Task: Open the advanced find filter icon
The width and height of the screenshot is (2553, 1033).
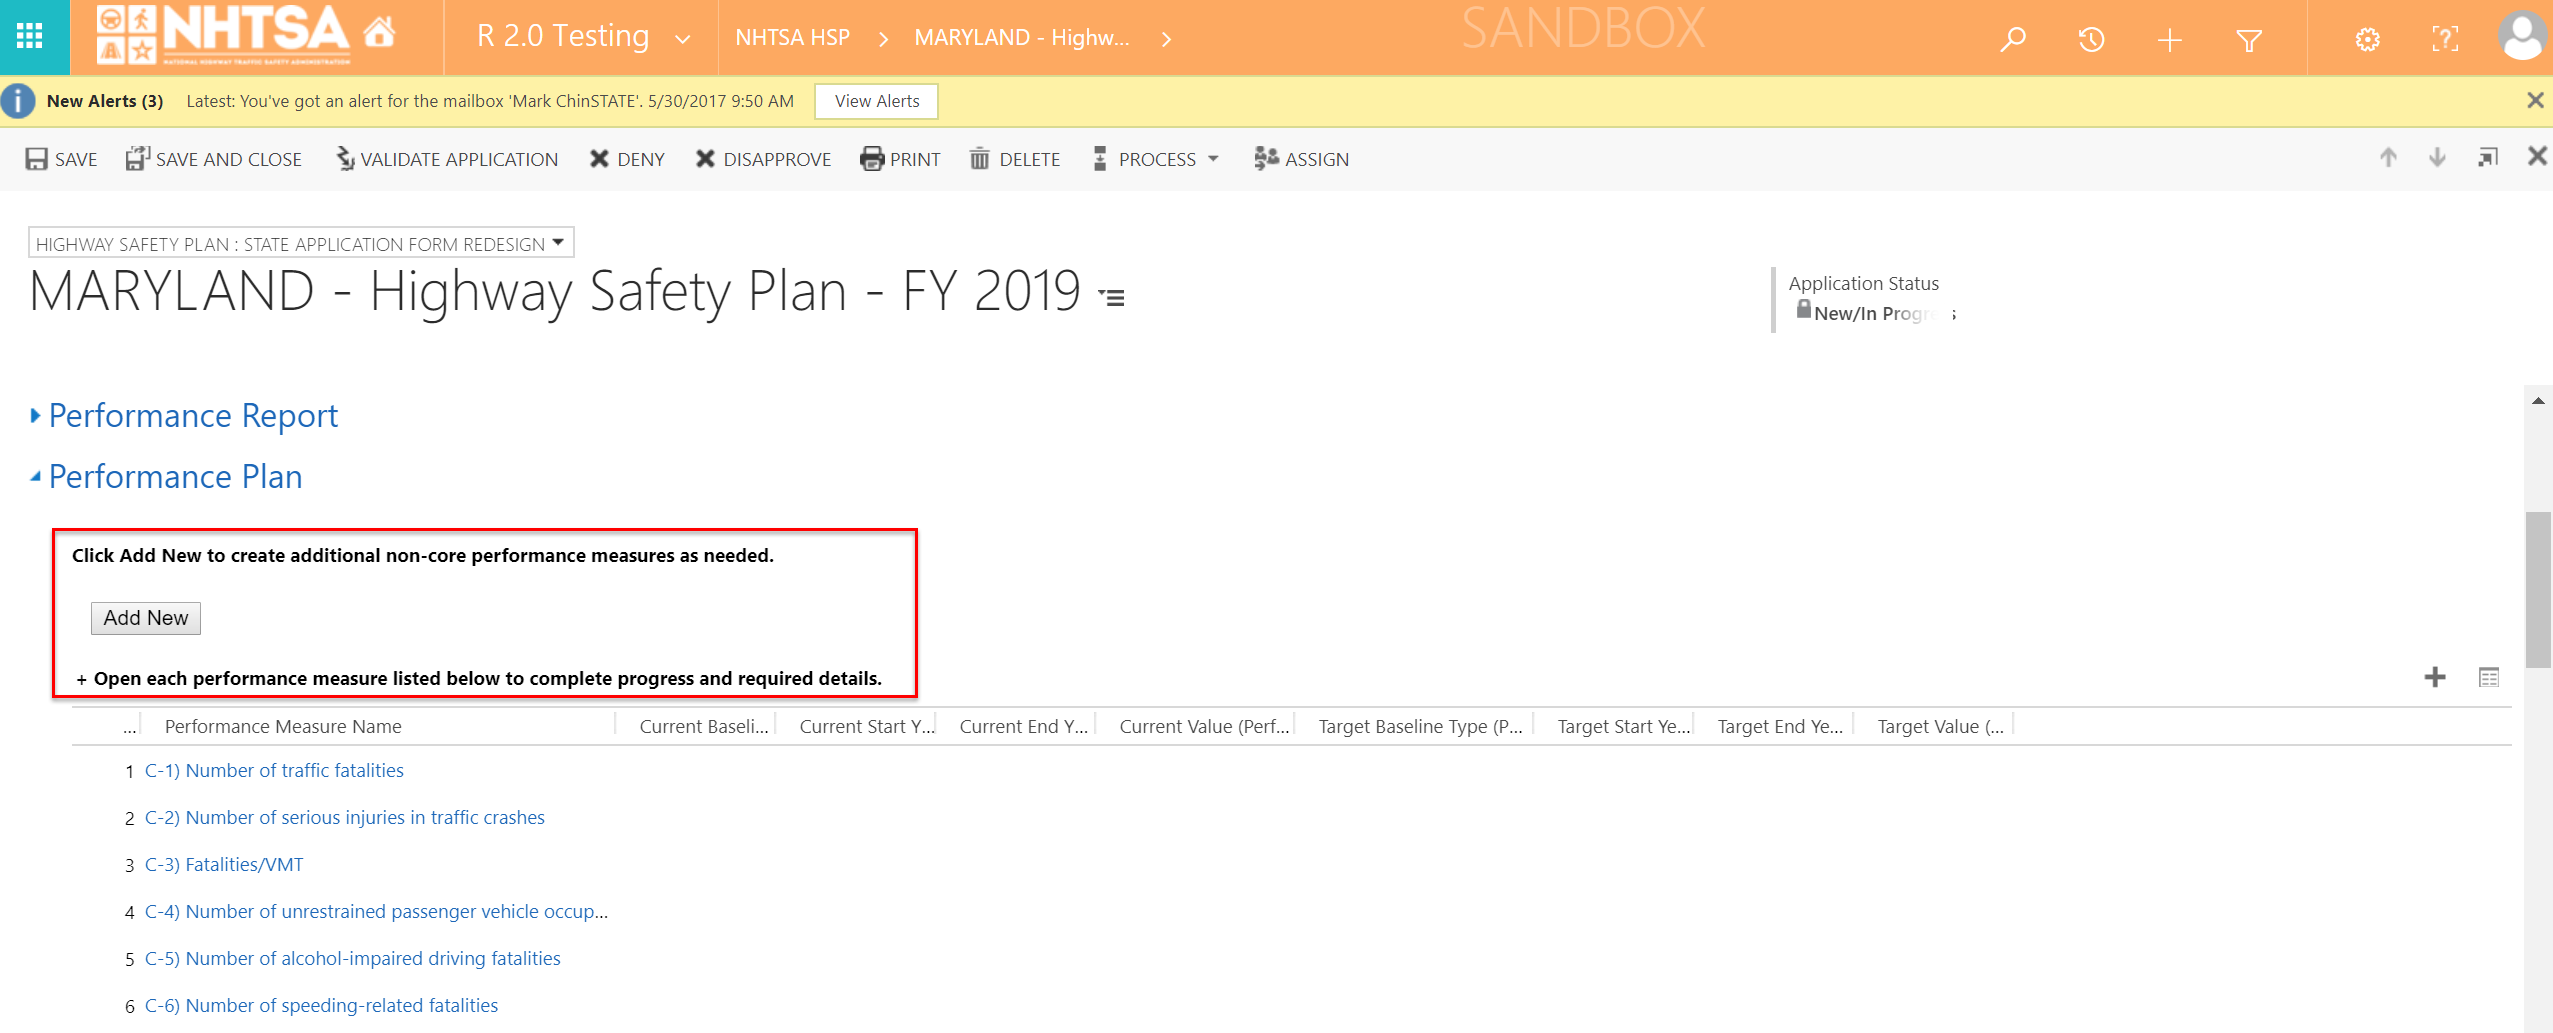Action: (x=2248, y=40)
